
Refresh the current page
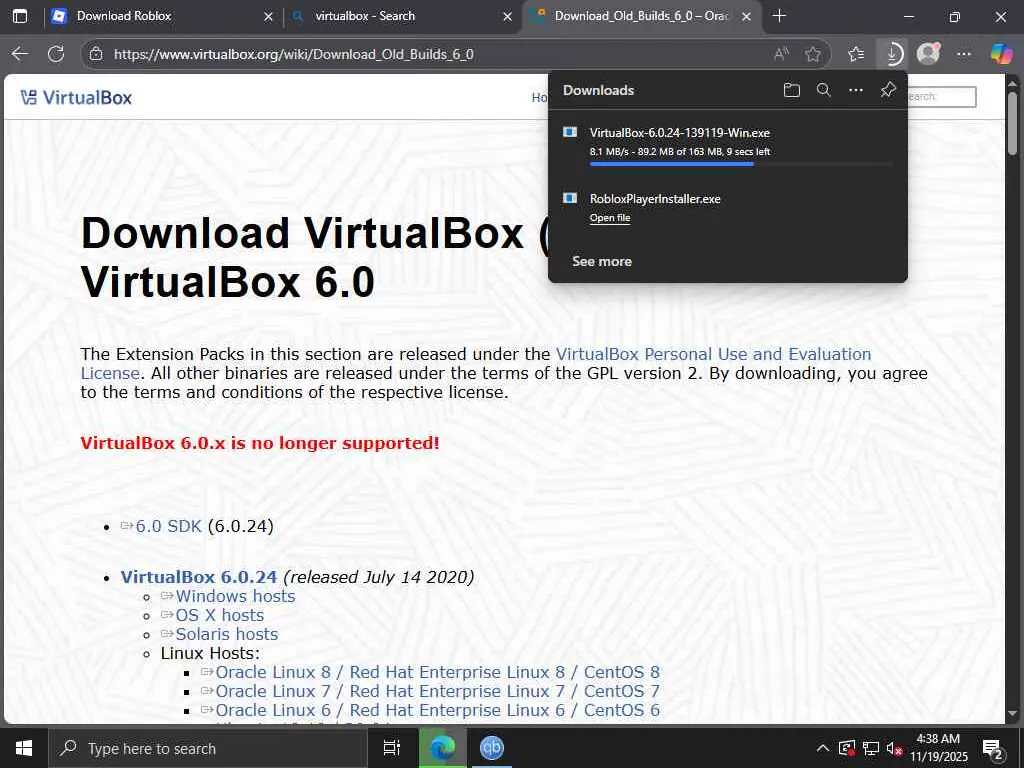coord(56,54)
